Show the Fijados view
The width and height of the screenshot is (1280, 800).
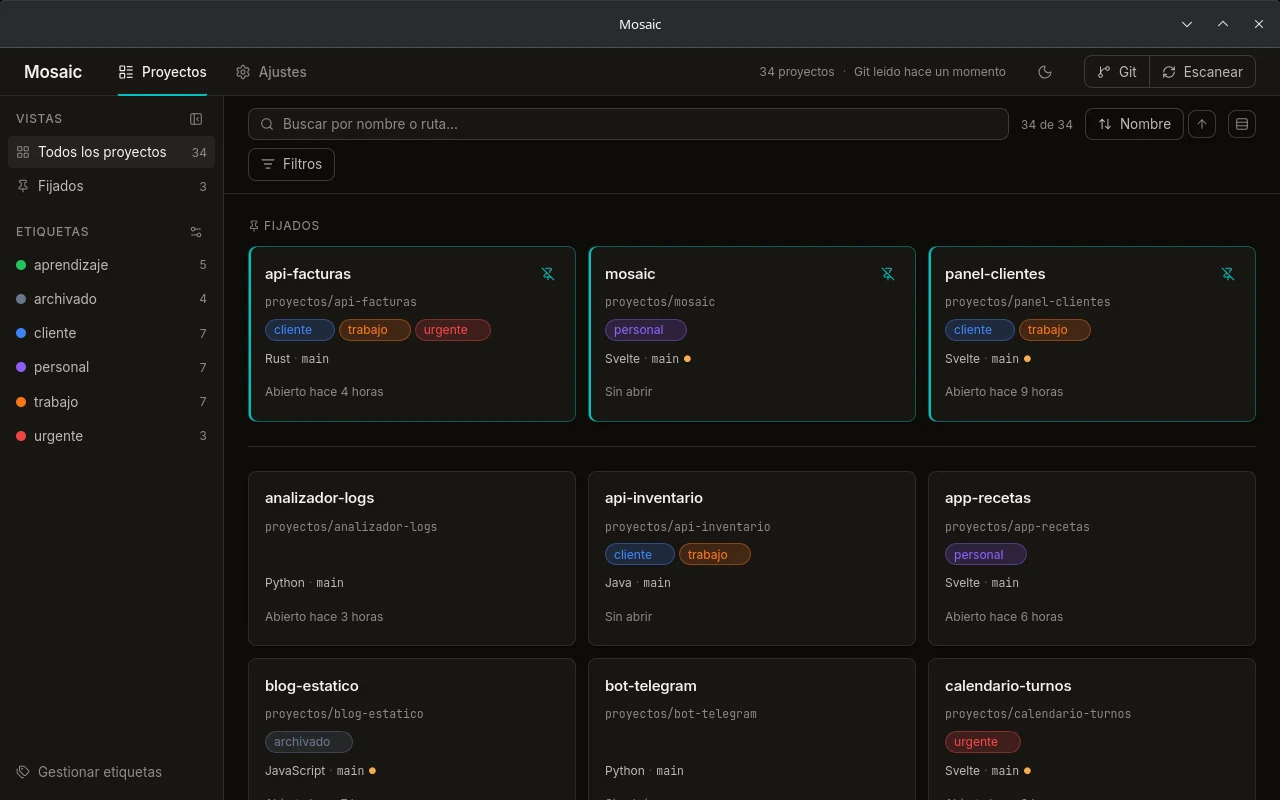pos(111,186)
